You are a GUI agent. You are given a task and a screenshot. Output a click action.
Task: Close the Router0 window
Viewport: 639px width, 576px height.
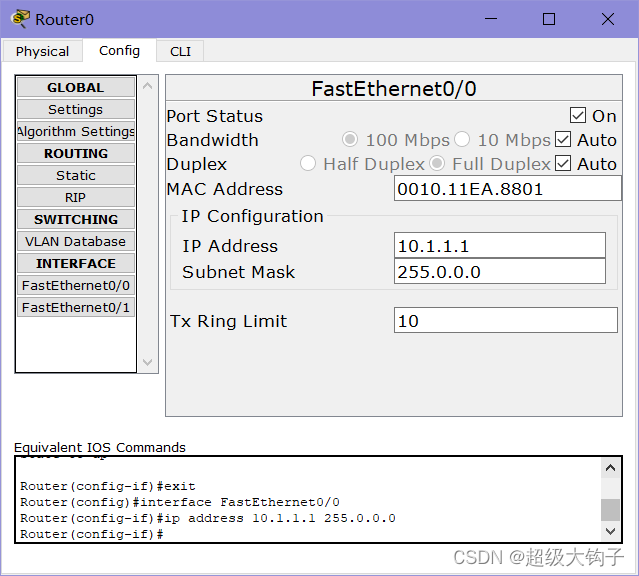[x=608, y=19]
